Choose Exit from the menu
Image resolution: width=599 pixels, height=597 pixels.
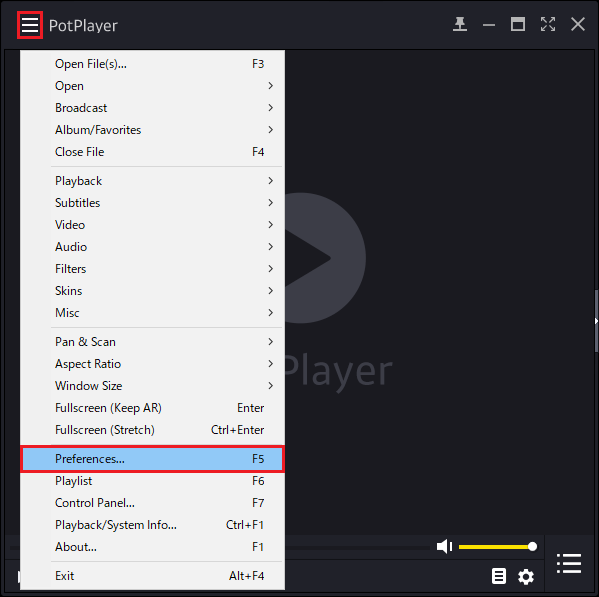tap(152, 576)
